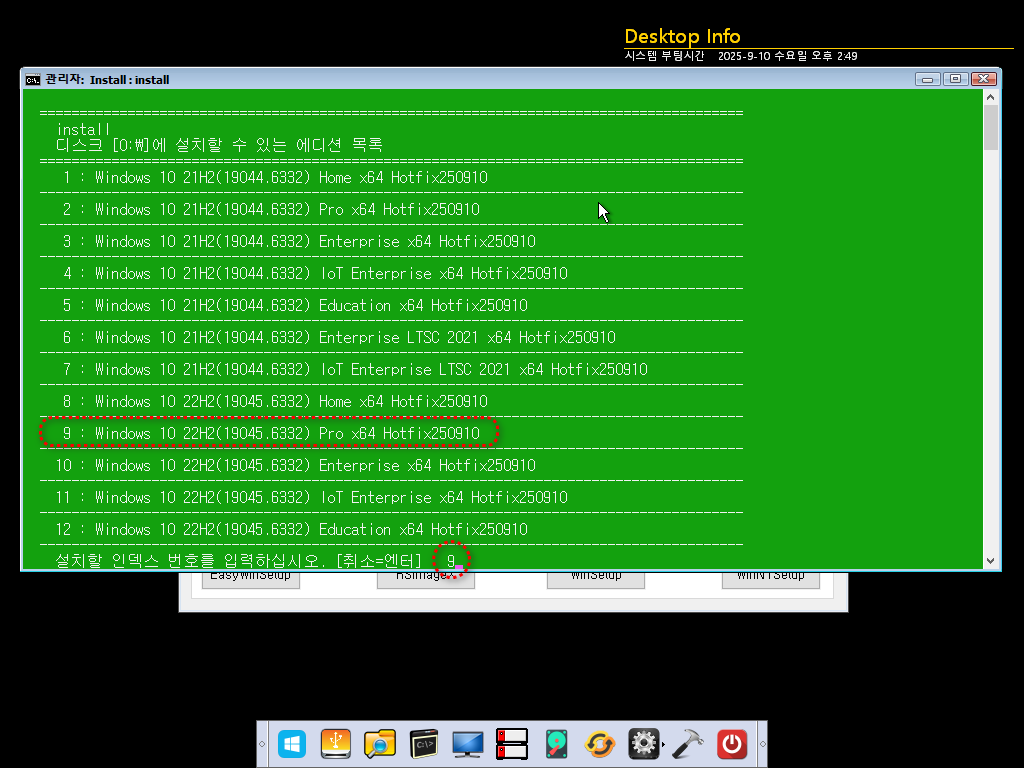Click the red power button icon
1024x768 pixels.
tap(731, 744)
